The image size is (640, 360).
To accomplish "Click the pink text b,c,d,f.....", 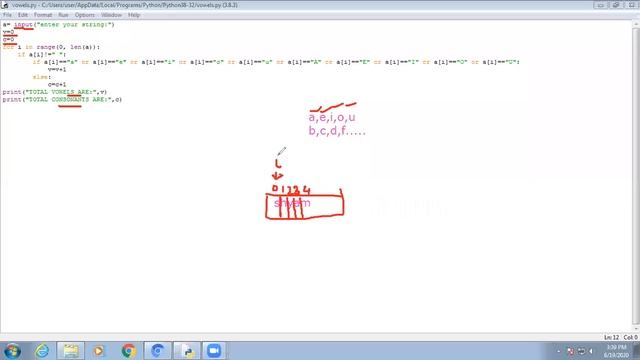I will click(x=337, y=131).
